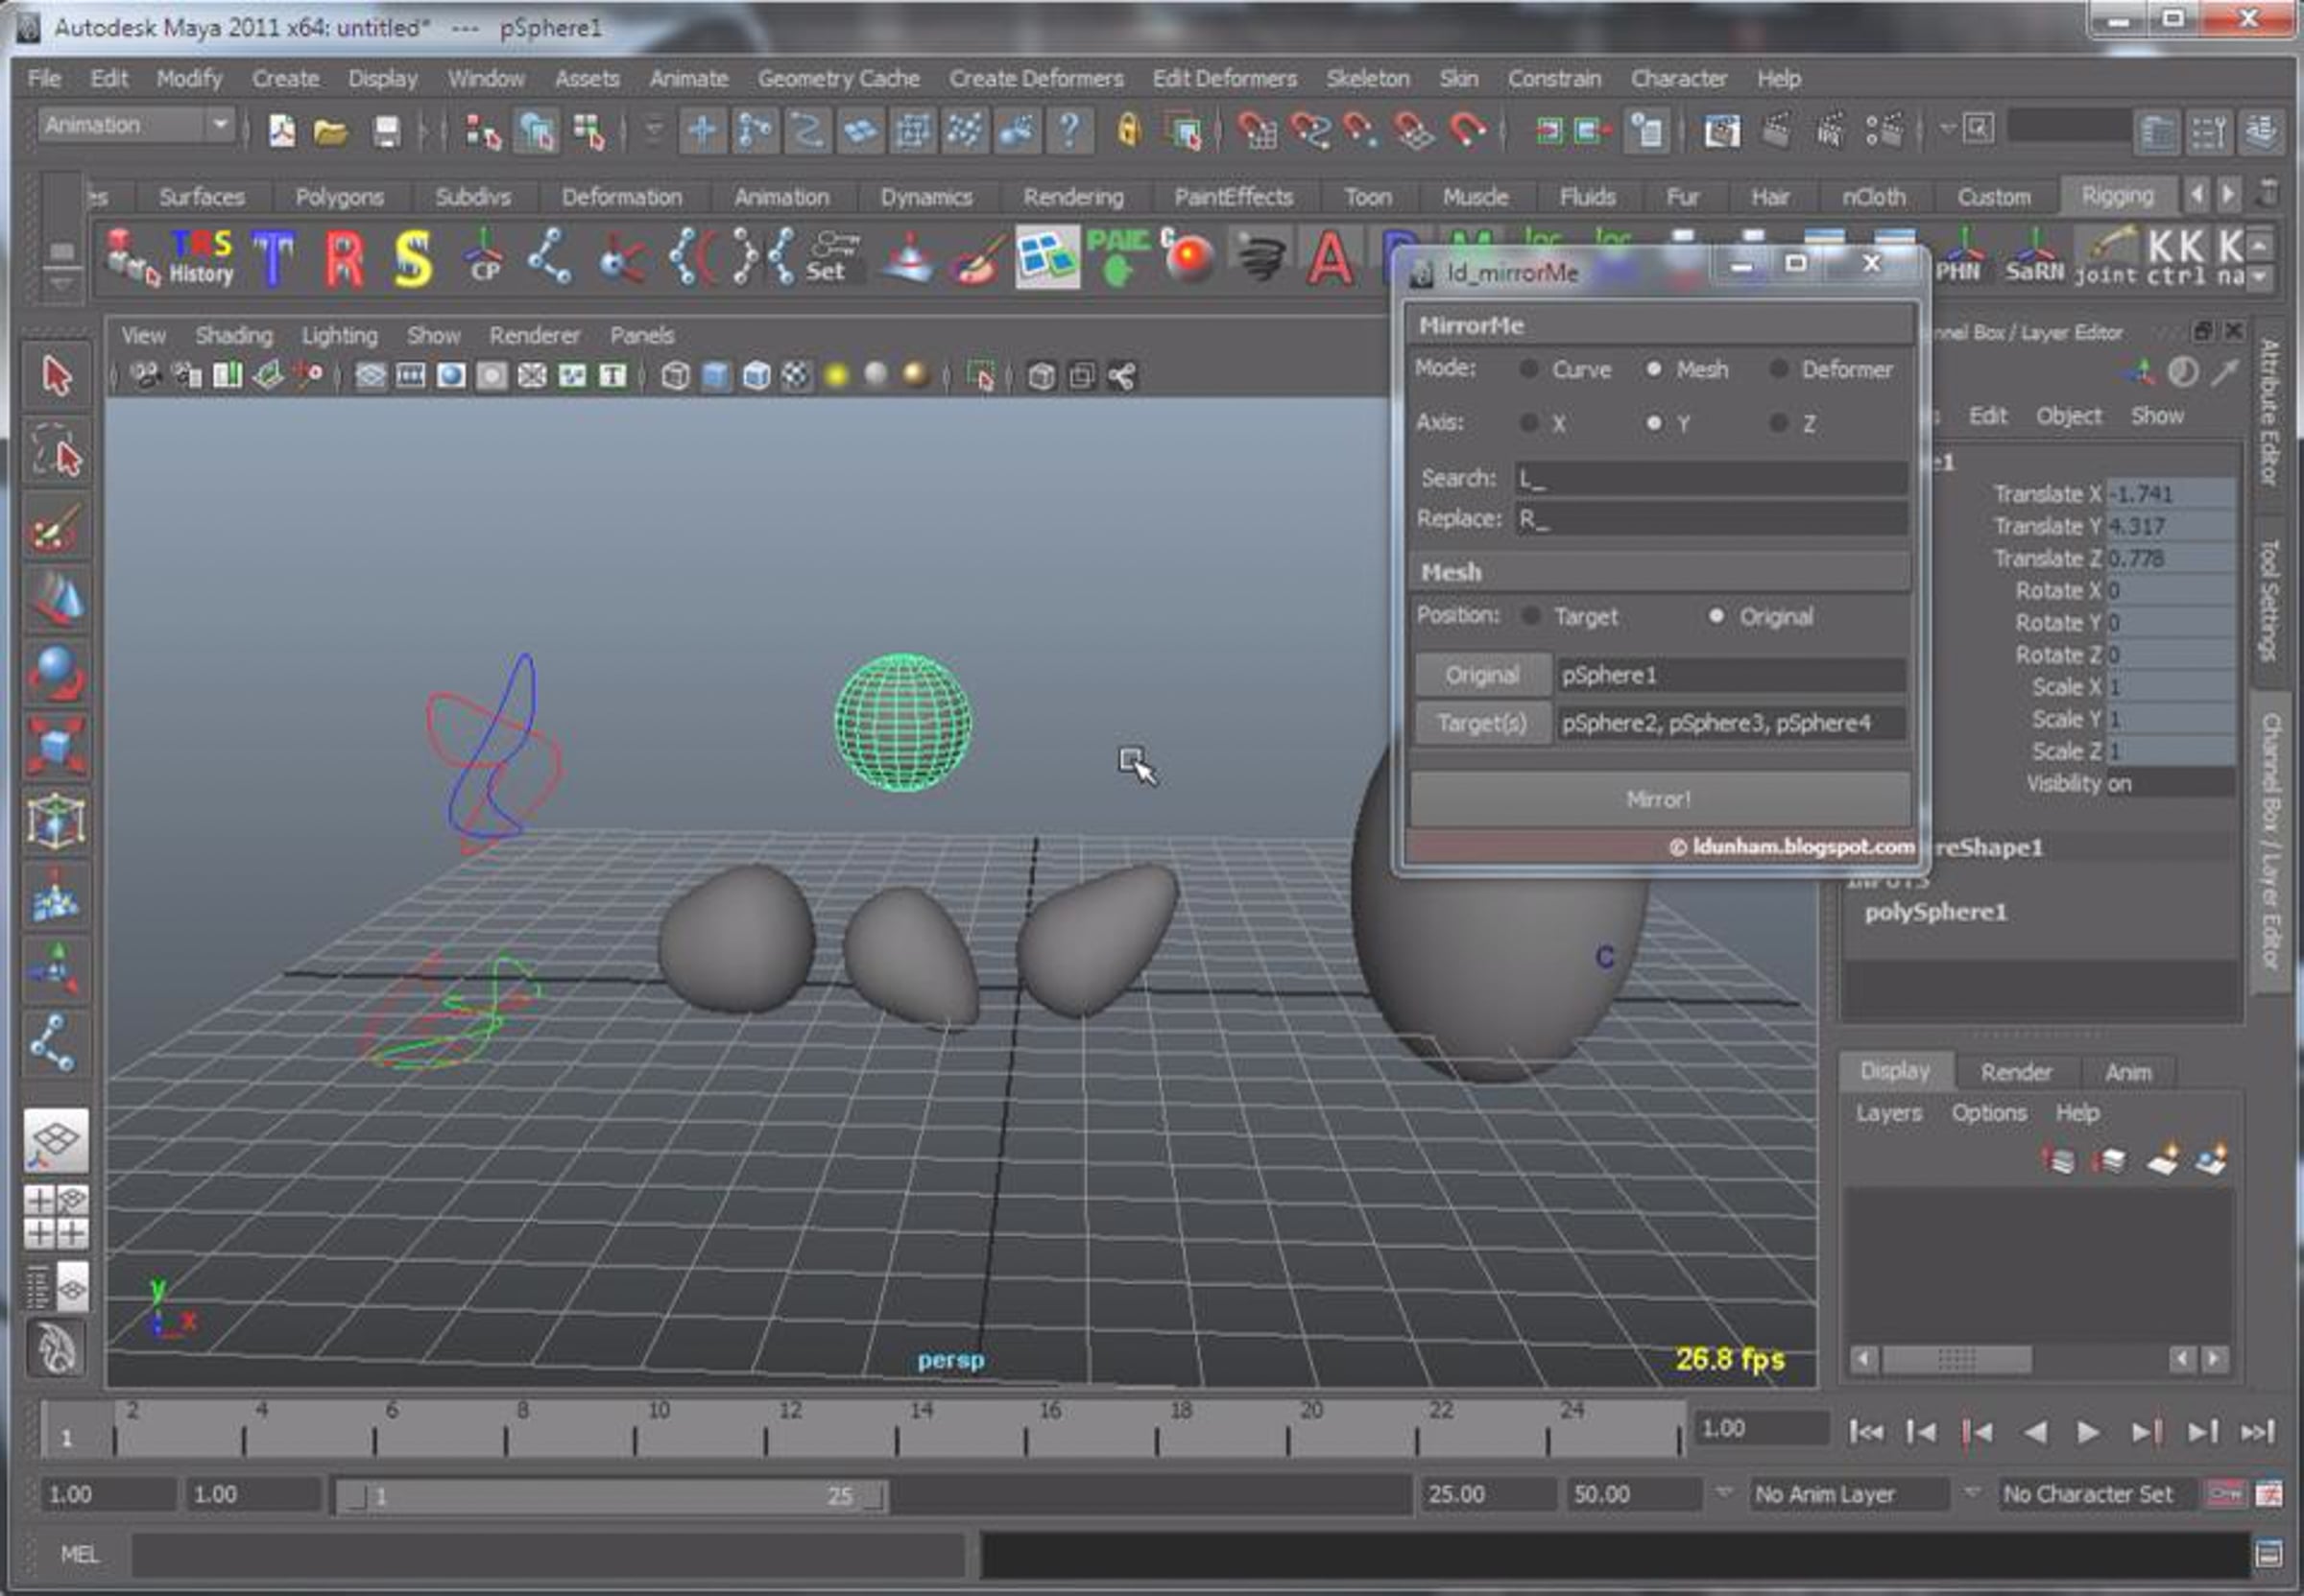Go to the start of playback range
Image resolution: width=2304 pixels, height=1596 pixels.
click(x=1866, y=1432)
